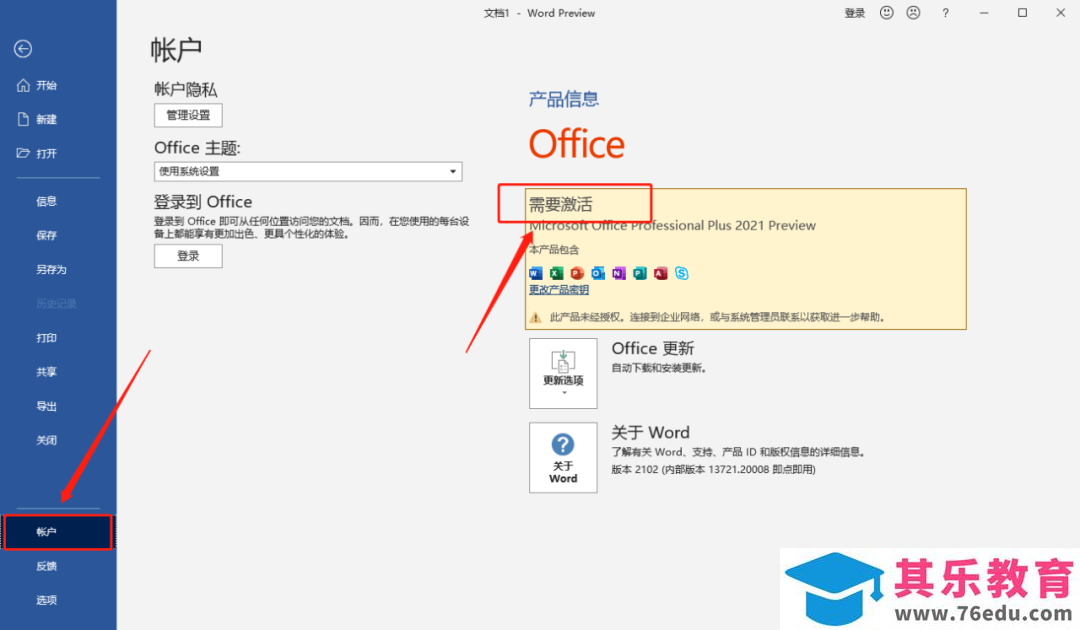Click the 自动下载和安装更新 text

click(x=659, y=368)
